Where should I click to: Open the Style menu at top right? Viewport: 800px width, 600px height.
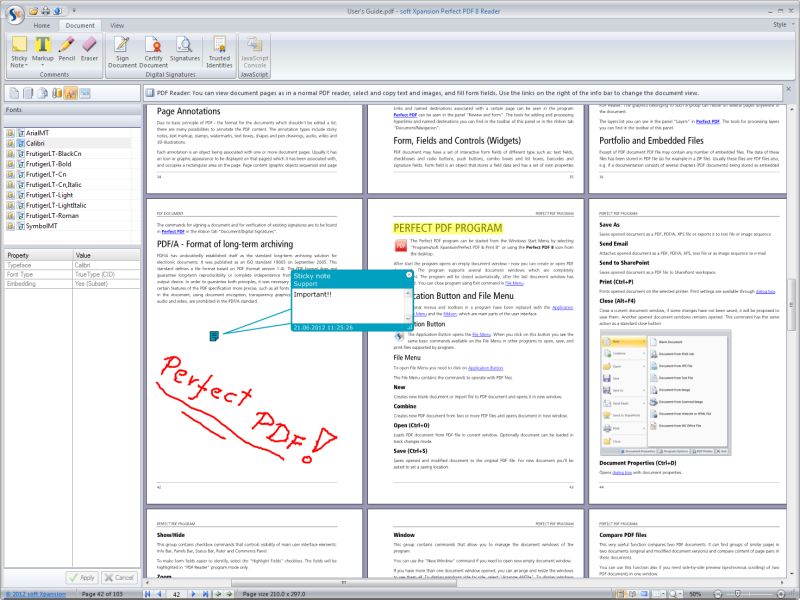point(783,24)
